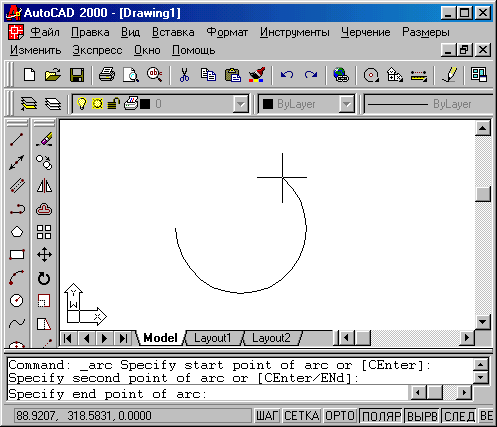Image resolution: width=497 pixels, height=427 pixels.
Task: Expand the layer dropdown list
Action: [240, 104]
